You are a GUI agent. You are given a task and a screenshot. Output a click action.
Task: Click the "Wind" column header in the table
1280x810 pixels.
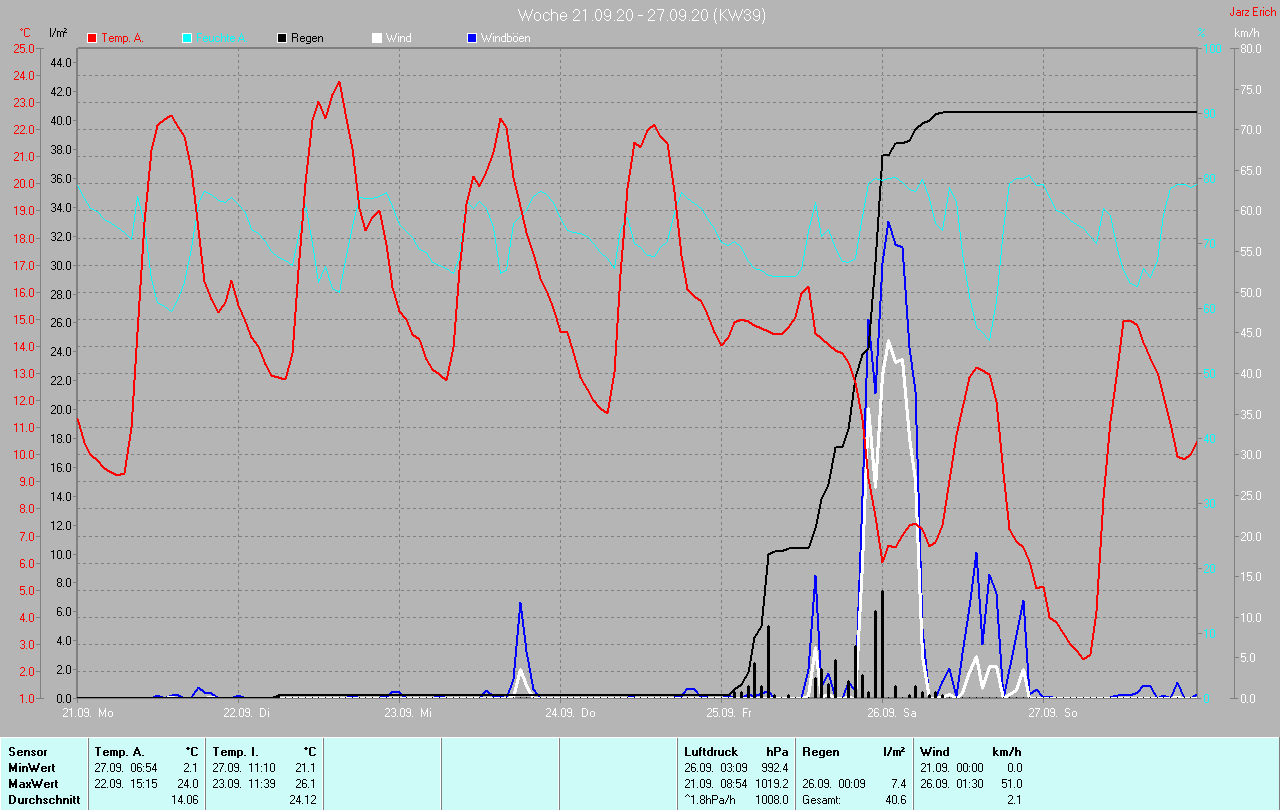(935, 752)
